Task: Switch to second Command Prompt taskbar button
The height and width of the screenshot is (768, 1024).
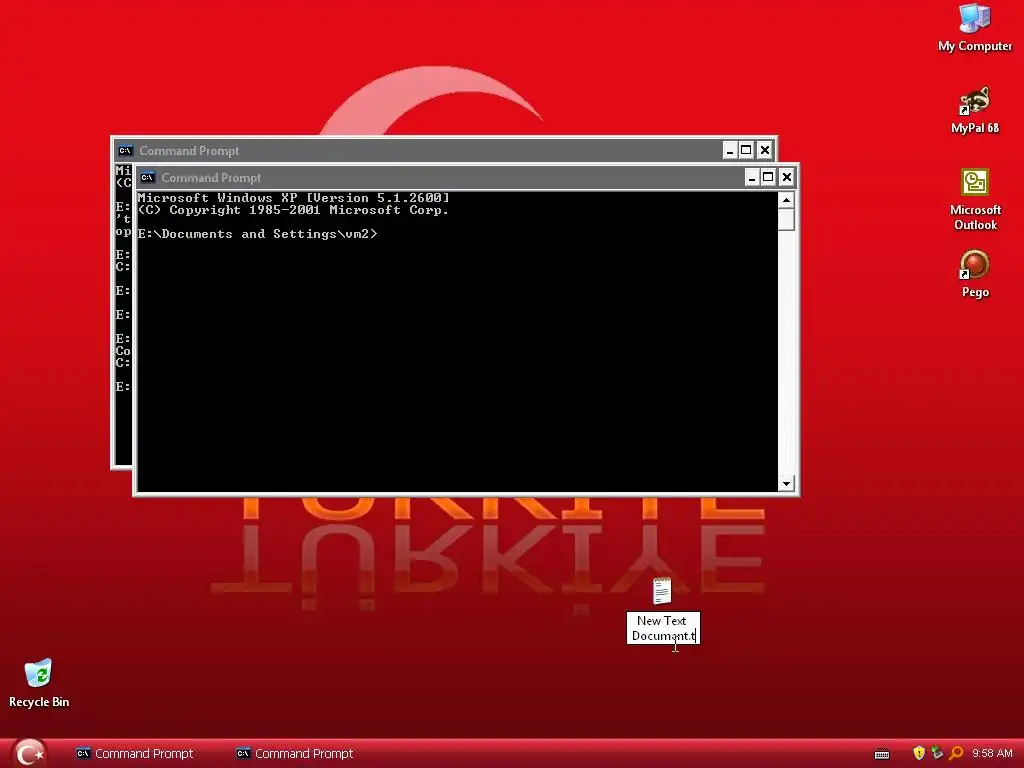Action: click(295, 754)
